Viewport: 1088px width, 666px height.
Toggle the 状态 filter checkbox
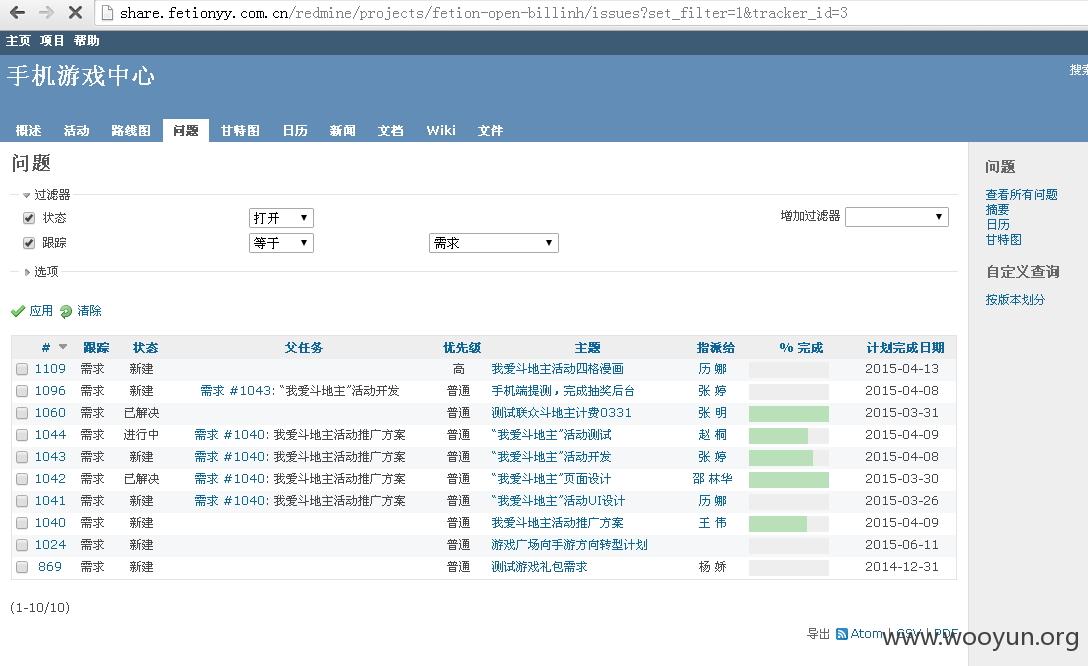(28, 218)
